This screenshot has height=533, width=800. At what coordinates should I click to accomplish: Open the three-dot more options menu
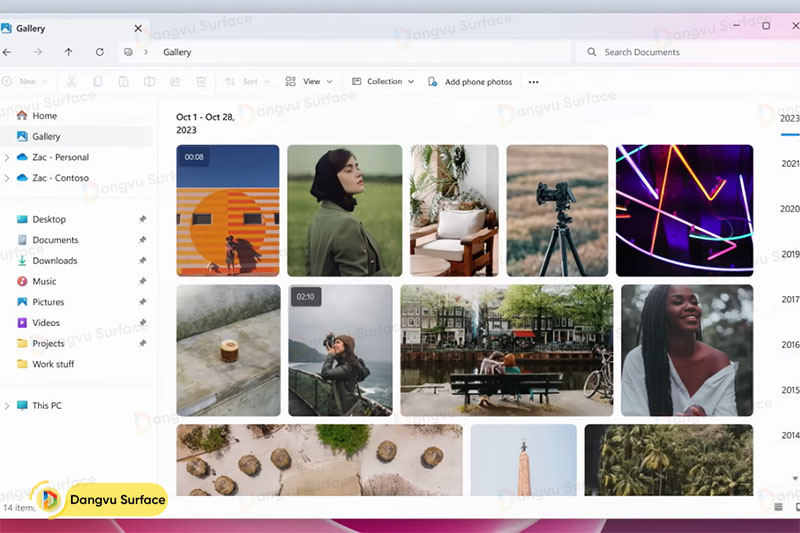[533, 82]
